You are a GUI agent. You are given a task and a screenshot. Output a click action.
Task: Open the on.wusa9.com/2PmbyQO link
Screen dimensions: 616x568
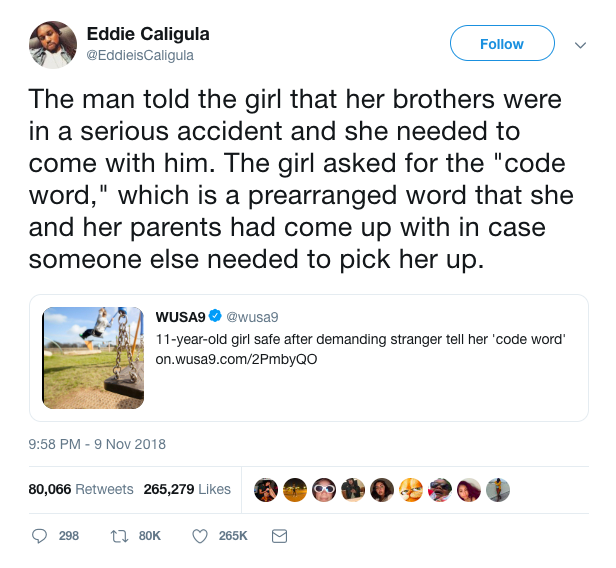pos(236,359)
